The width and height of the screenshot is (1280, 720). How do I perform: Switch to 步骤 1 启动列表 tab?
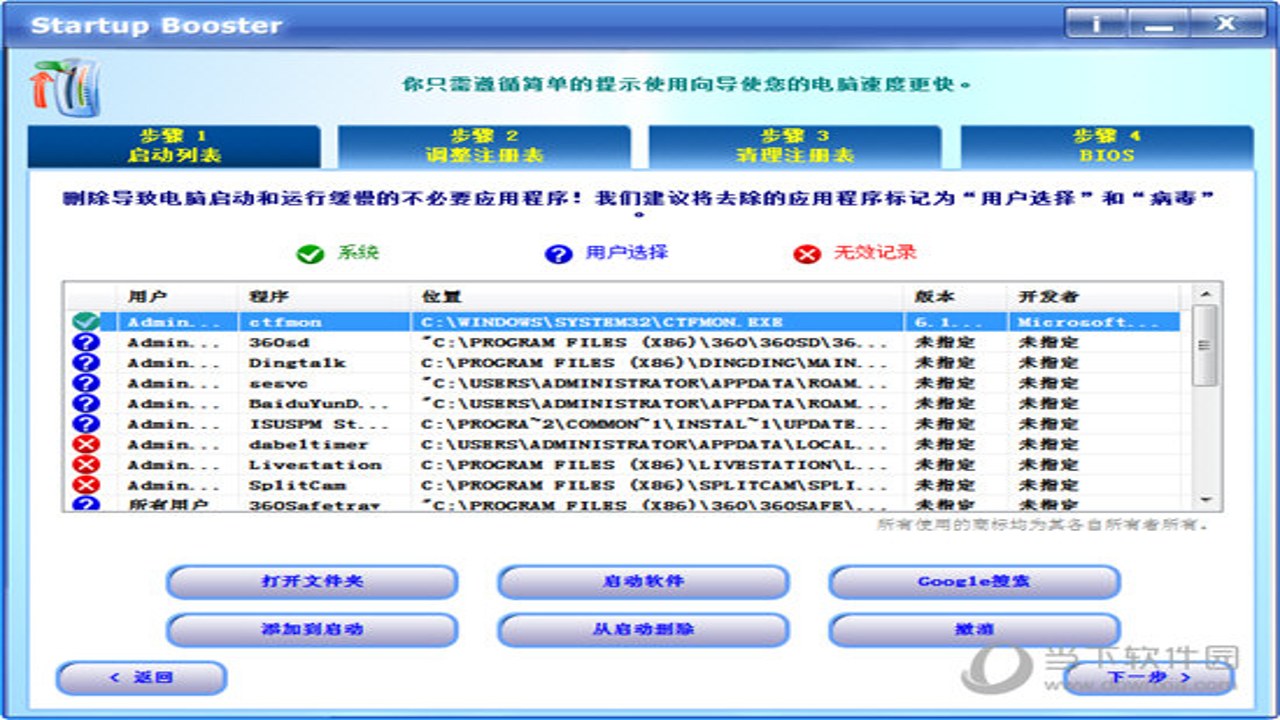[x=174, y=146]
